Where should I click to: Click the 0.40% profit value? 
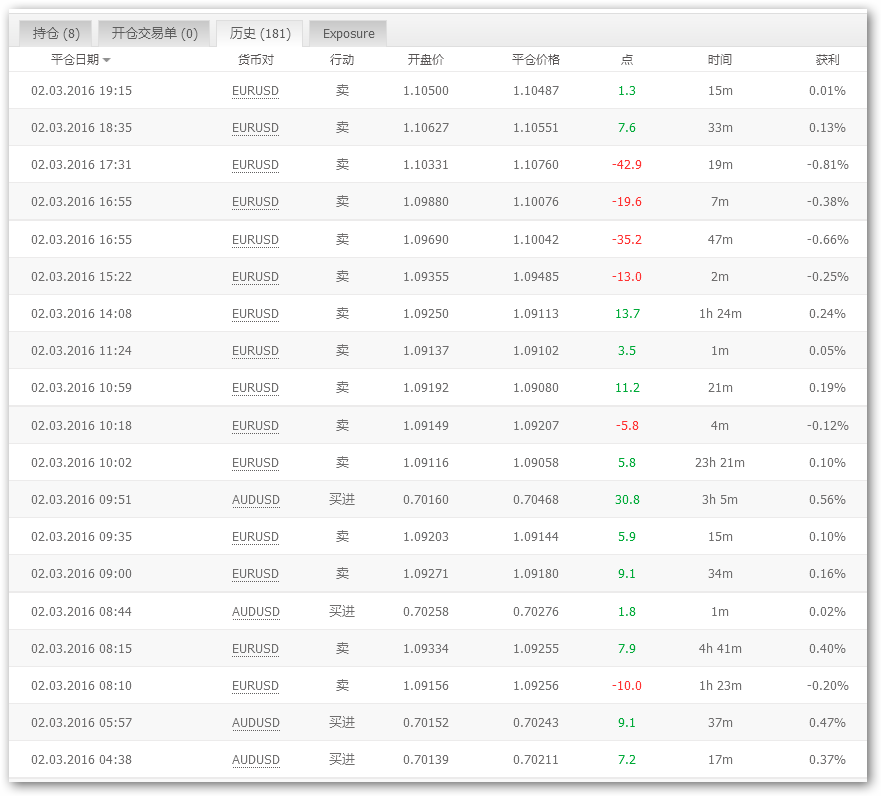pos(827,649)
